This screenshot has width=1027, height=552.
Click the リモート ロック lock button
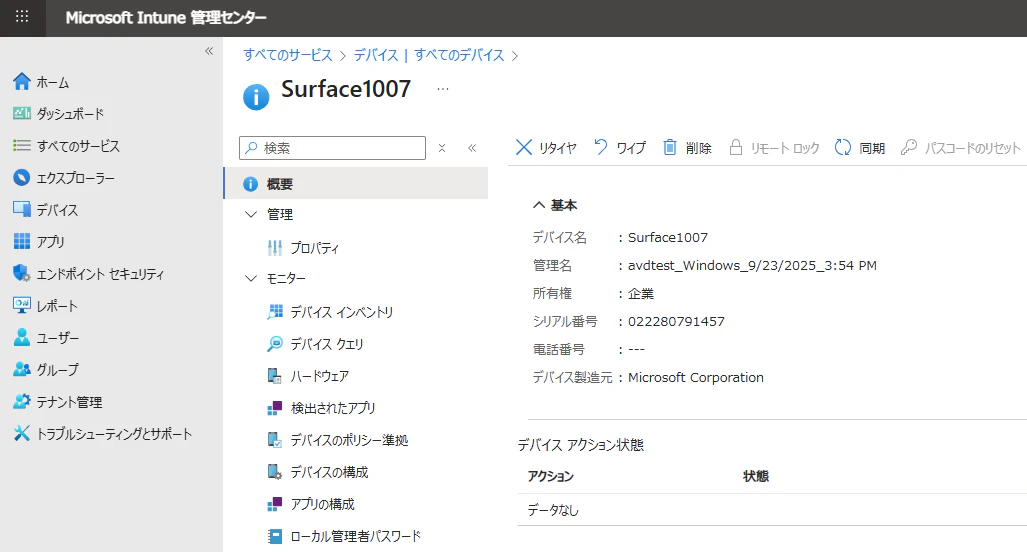774,148
